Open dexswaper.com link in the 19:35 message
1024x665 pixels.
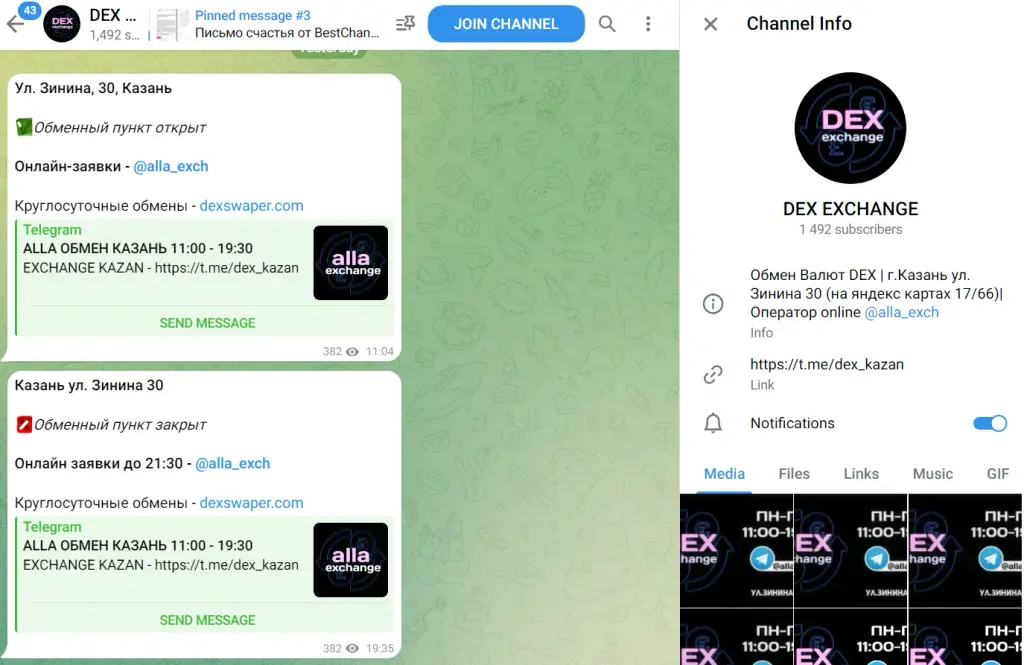coord(251,503)
